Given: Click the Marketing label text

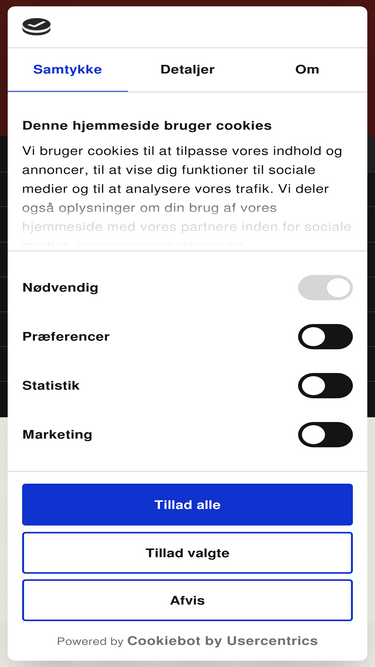Looking at the screenshot, I should tap(57, 435).
